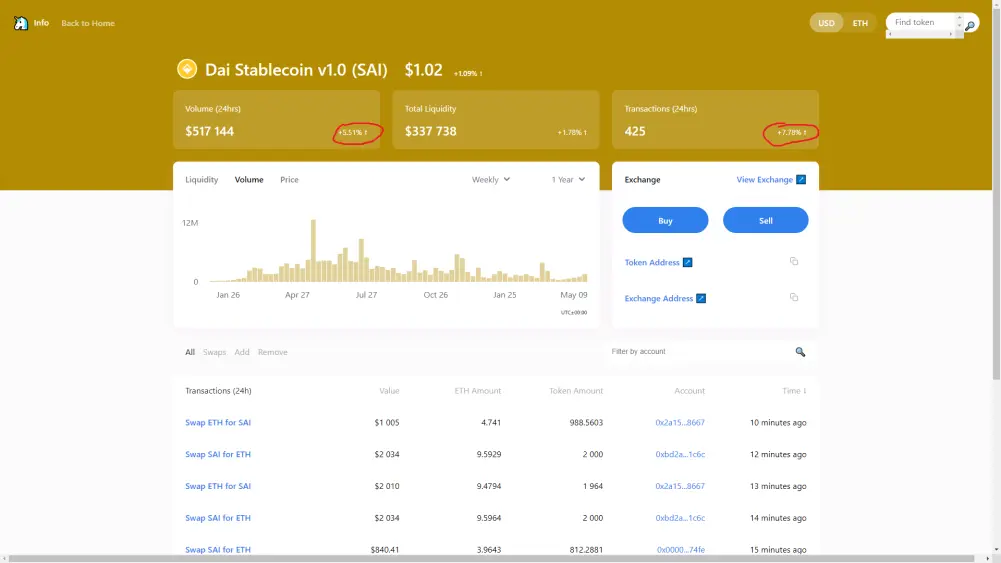Sort transactions by the Time column
1001x563 pixels.
click(794, 391)
